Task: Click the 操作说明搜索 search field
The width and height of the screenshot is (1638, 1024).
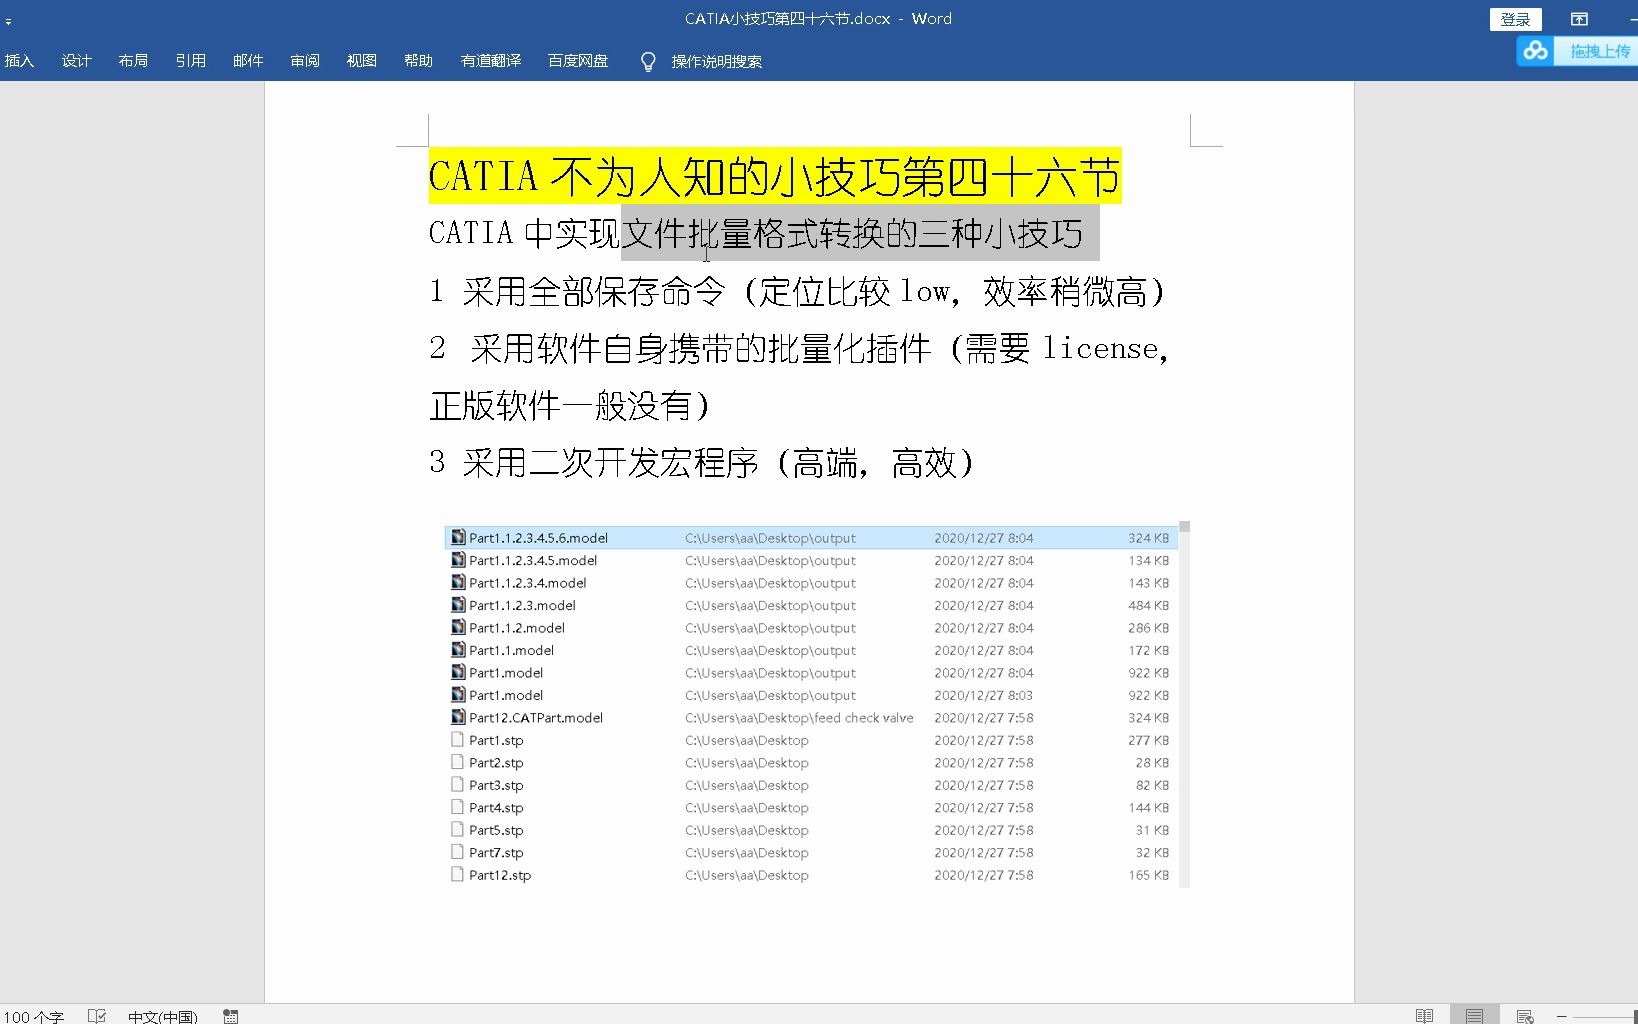Action: tap(716, 62)
